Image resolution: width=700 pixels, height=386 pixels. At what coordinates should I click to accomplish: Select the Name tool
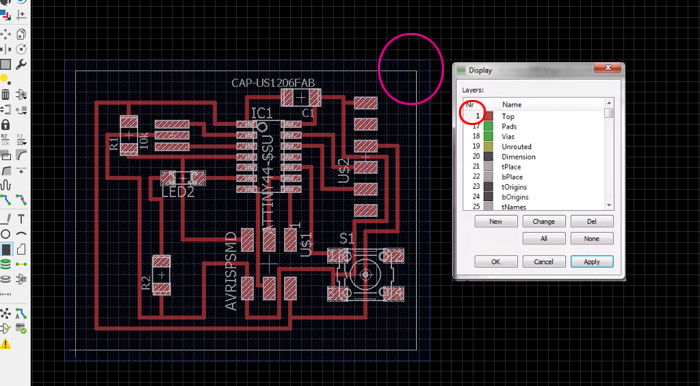tap(5, 140)
